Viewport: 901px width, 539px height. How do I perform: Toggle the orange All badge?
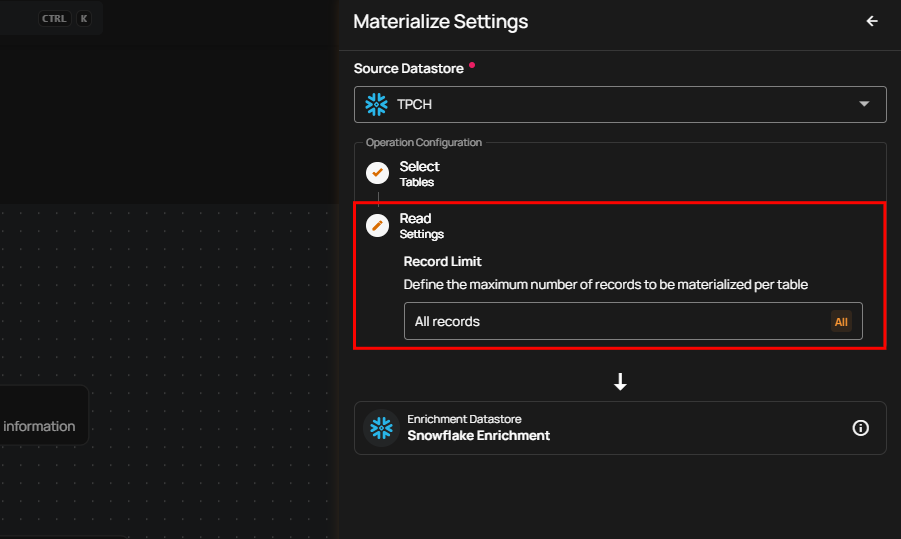click(841, 322)
